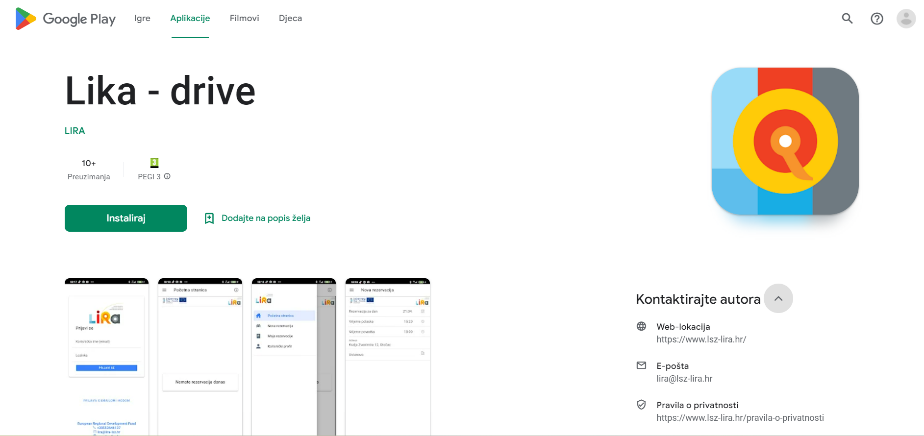924x436 pixels.
Task: Select the Aplikacije tab
Action: click(x=190, y=18)
